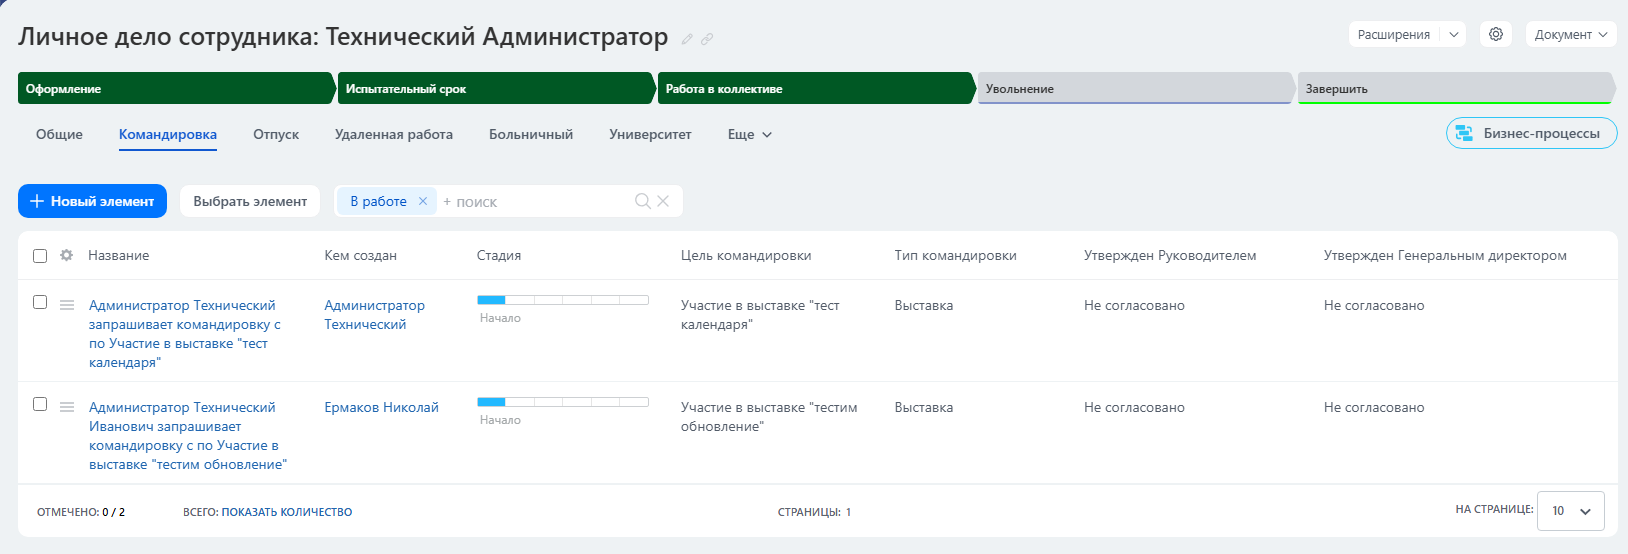Open creator link Ермаков Николай
This screenshot has width=1628, height=554.
point(381,407)
